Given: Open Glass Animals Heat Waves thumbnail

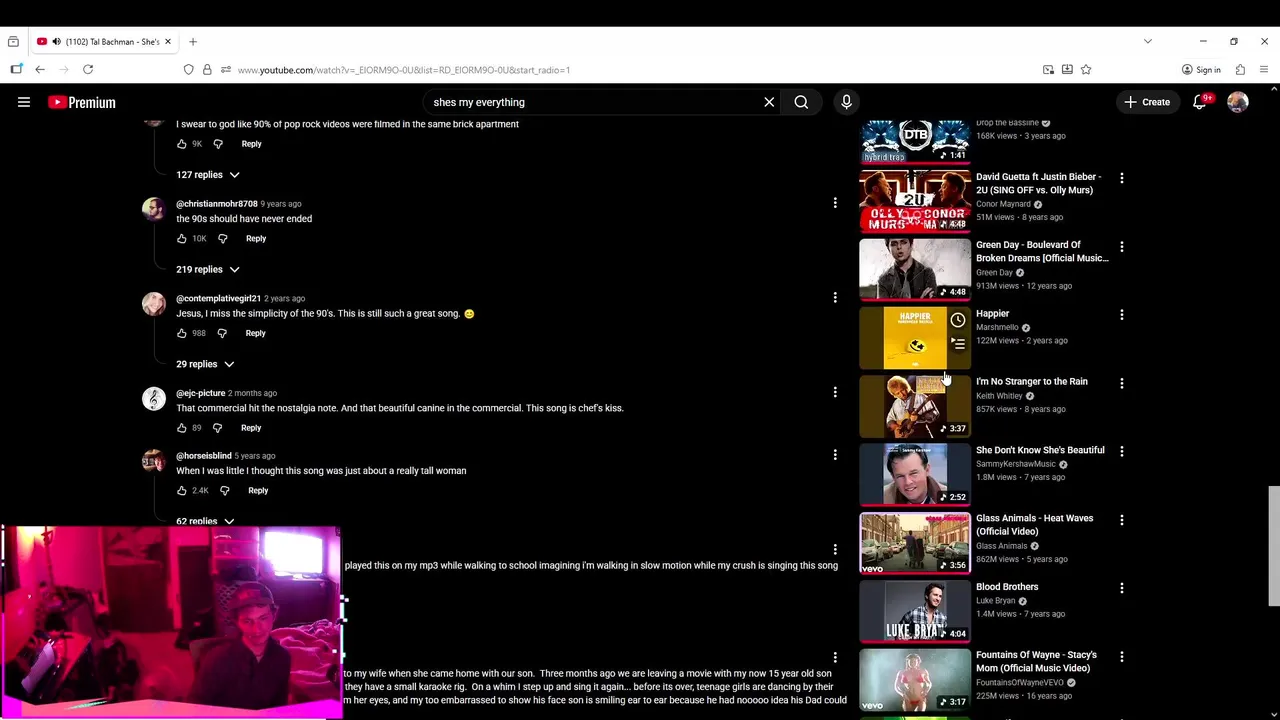Looking at the screenshot, I should [x=915, y=542].
